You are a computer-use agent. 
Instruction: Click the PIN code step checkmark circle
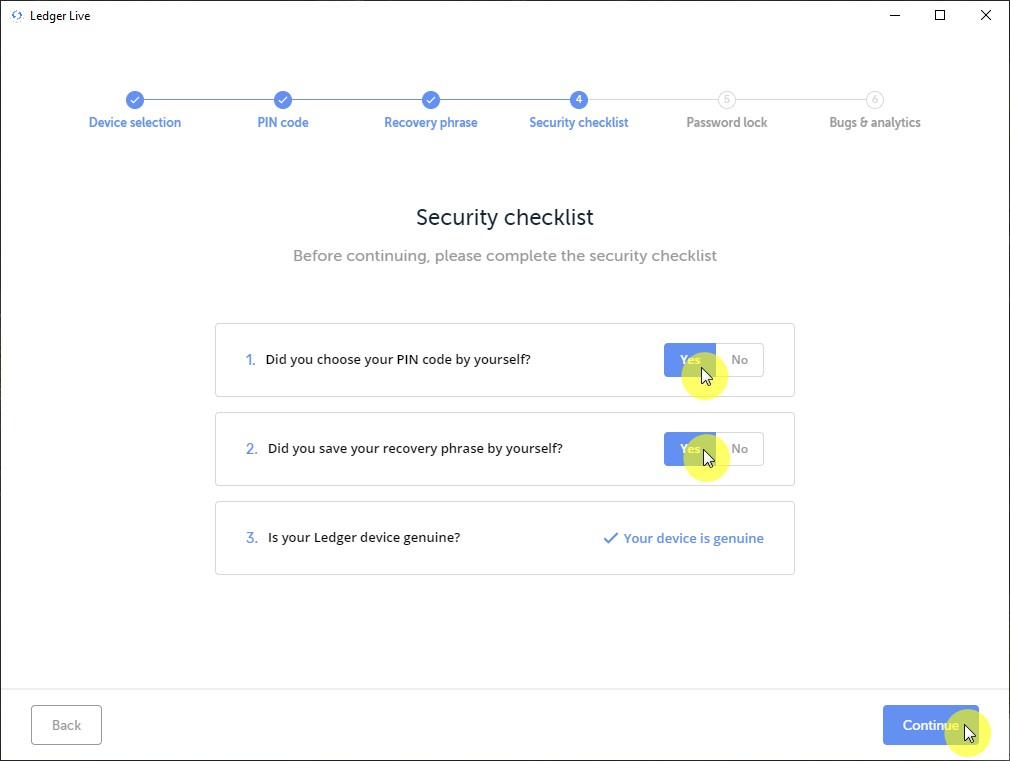pos(283,100)
